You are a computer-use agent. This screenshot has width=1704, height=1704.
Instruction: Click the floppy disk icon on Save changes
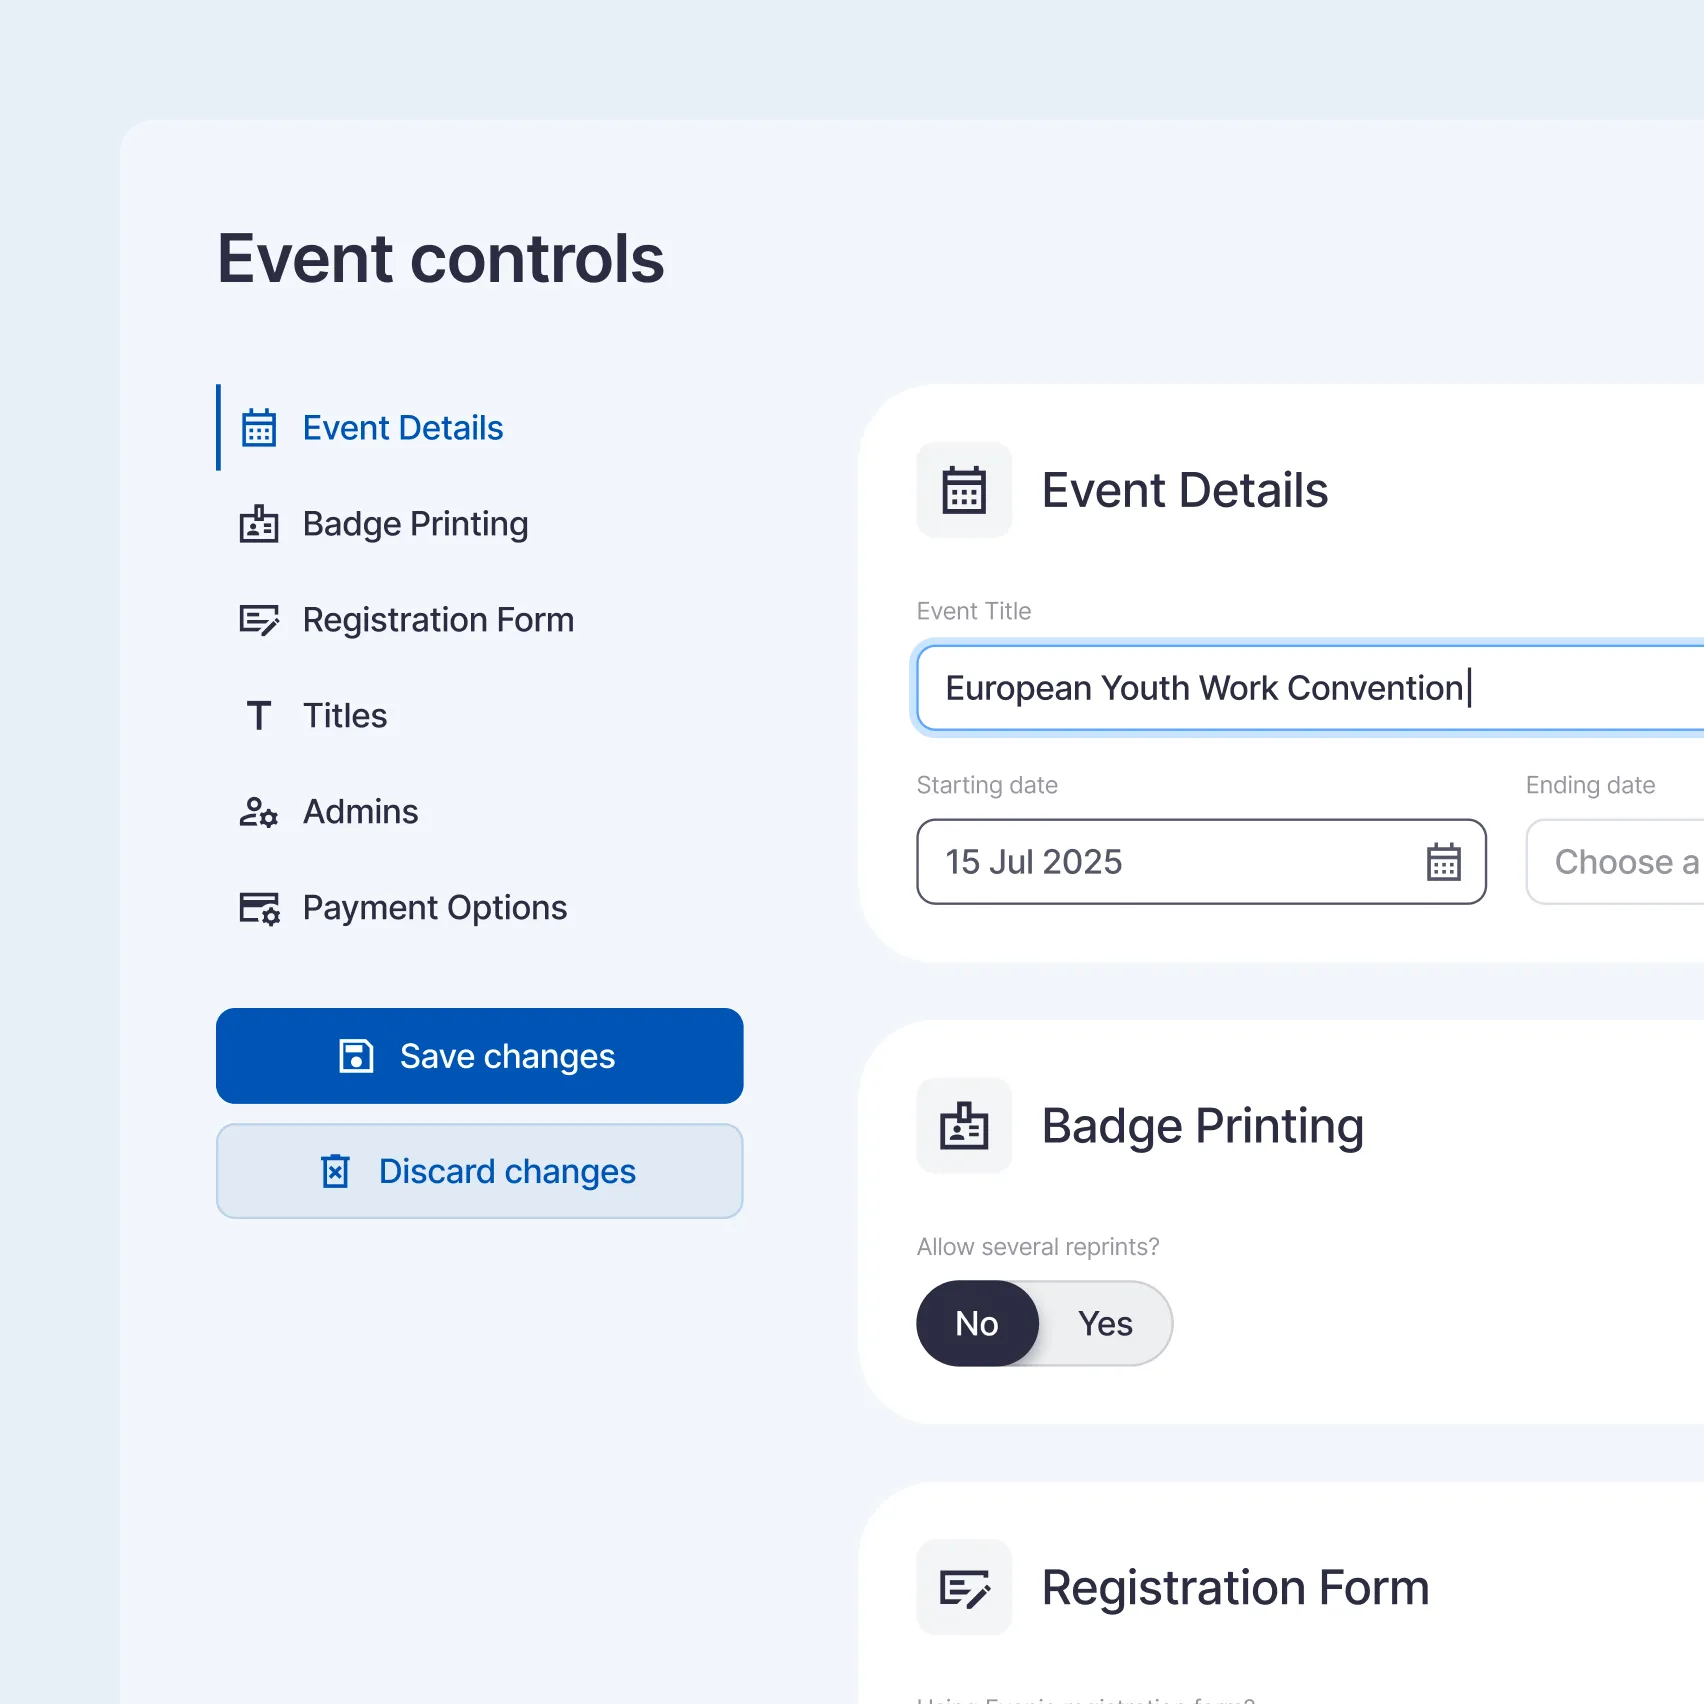356,1056
